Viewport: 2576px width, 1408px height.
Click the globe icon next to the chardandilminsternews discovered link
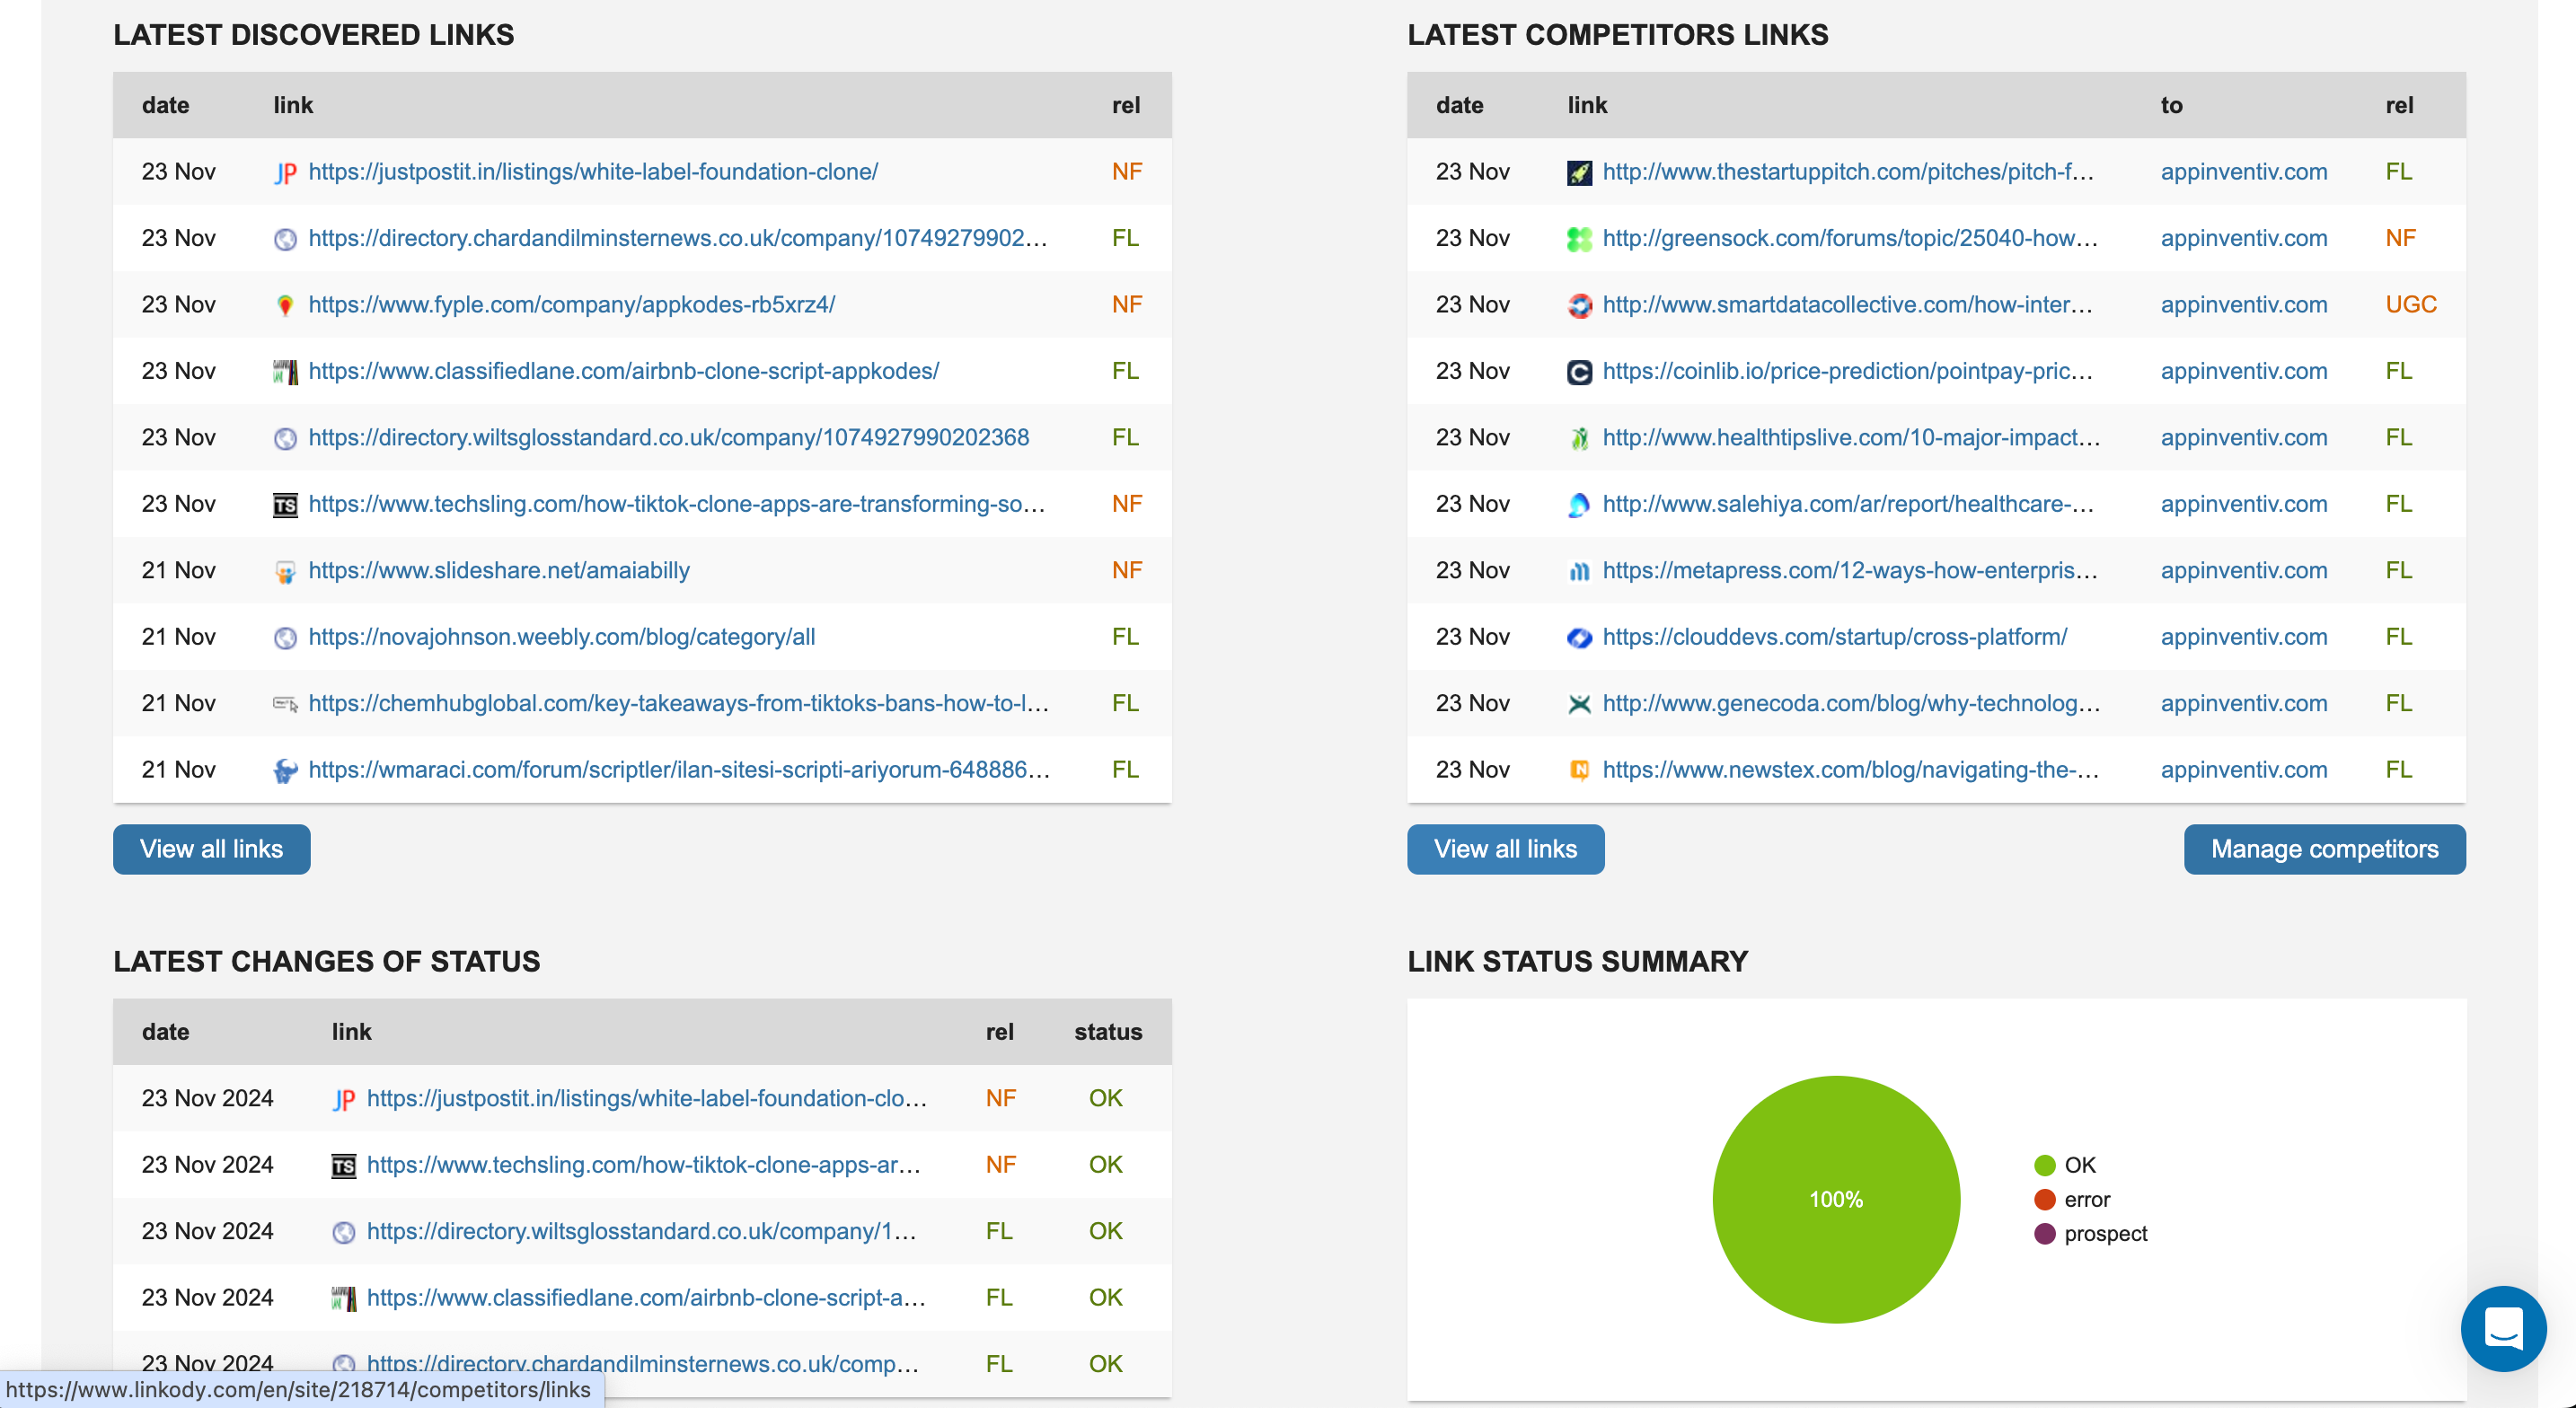pyautogui.click(x=285, y=239)
